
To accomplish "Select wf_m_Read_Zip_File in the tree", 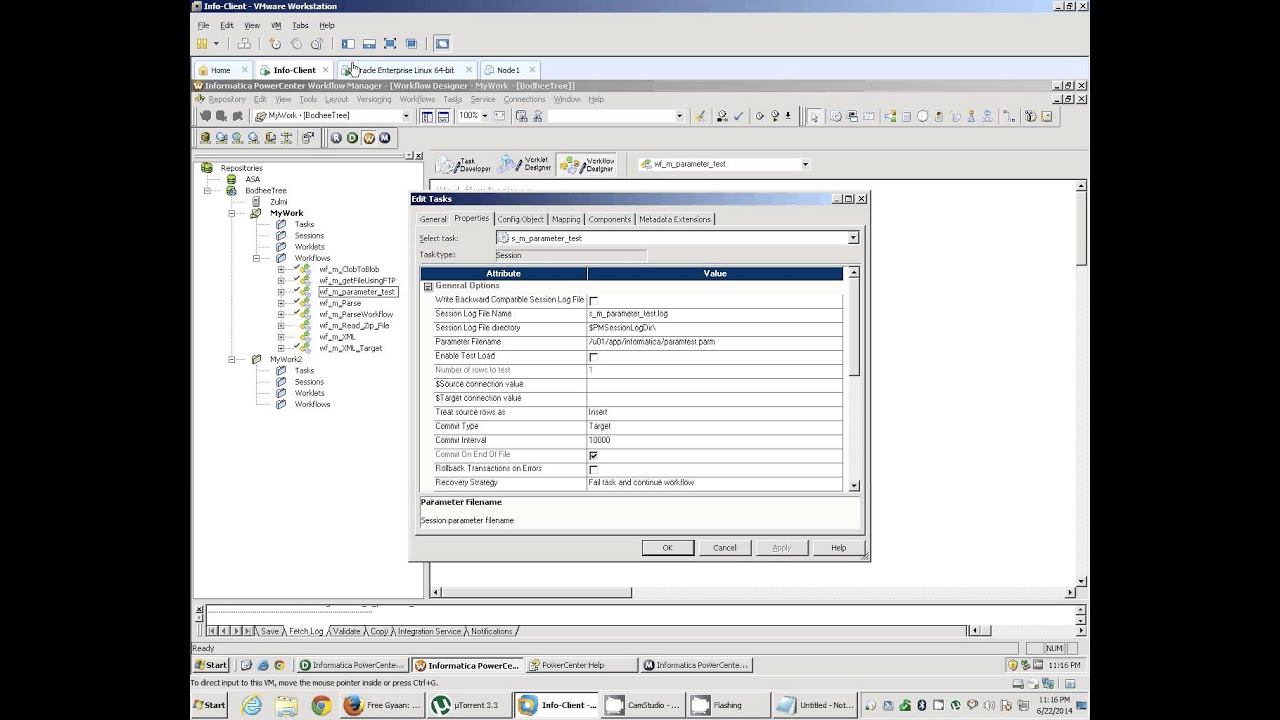I will tap(354, 326).
